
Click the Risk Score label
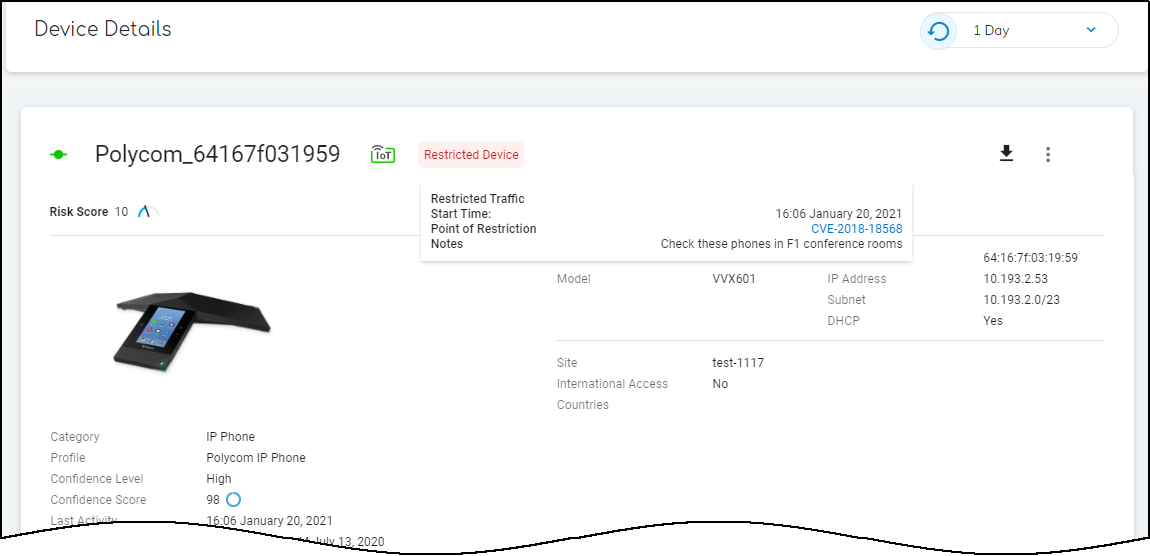point(79,212)
